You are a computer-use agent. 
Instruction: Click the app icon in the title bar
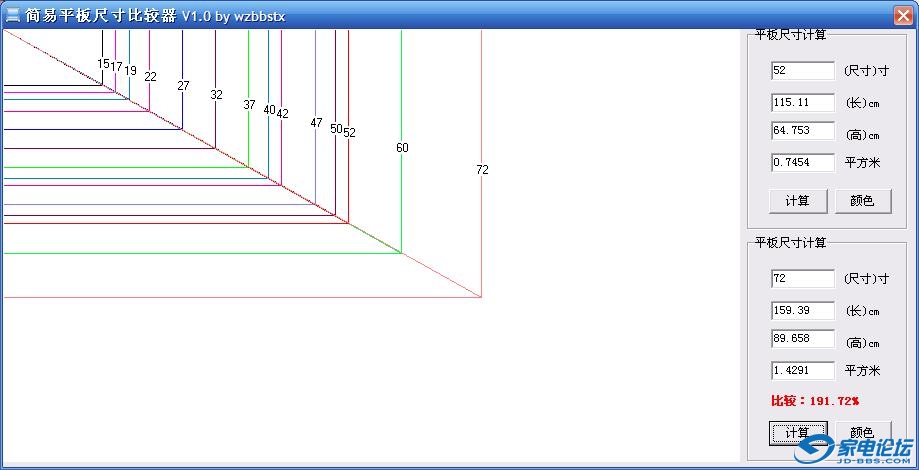click(13, 14)
